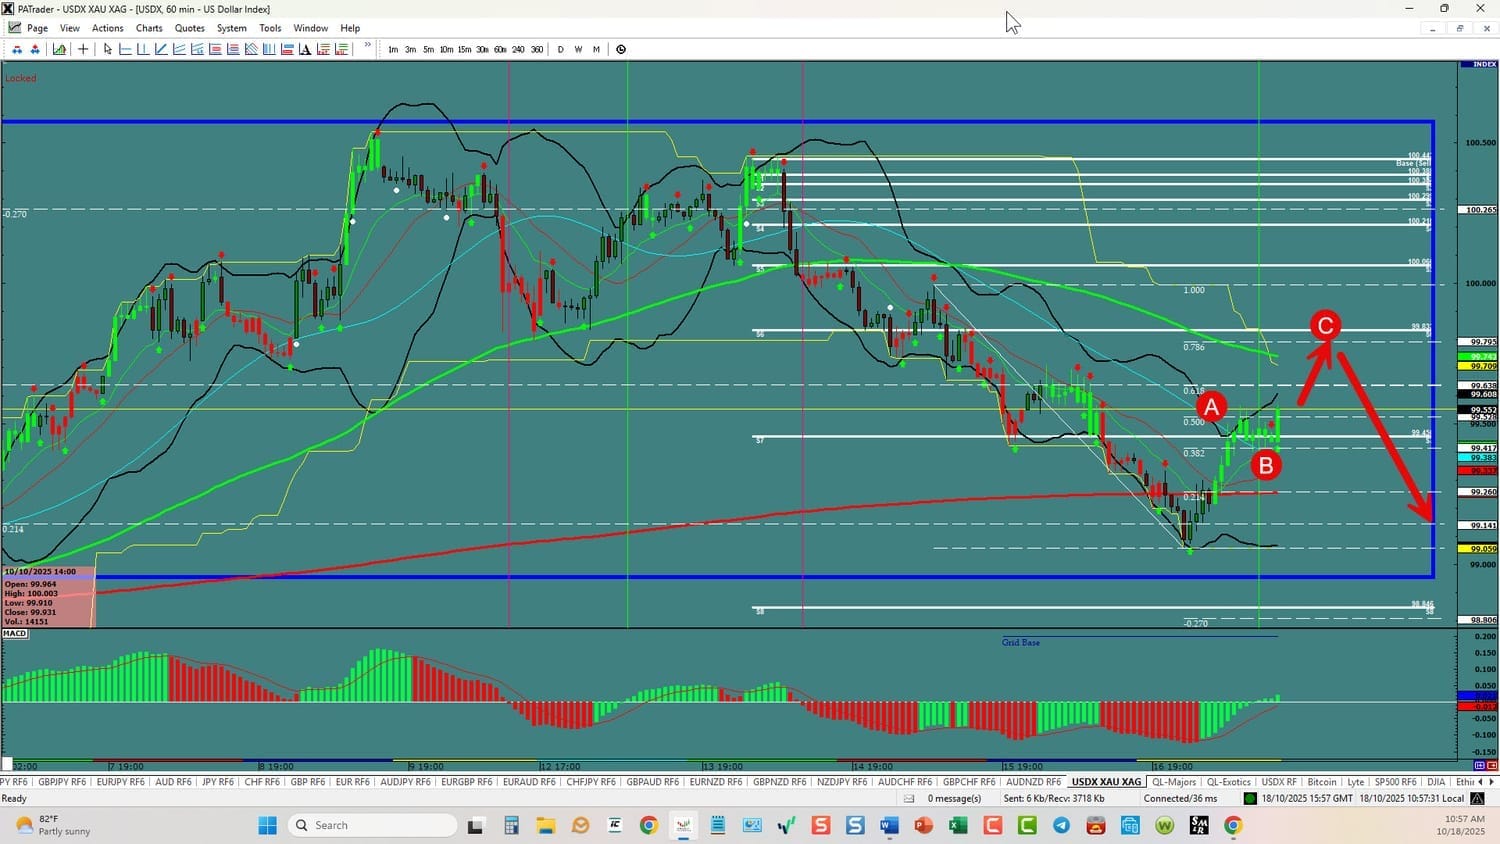The height and width of the screenshot is (844, 1500).
Task: Open the Charts menu
Action: point(149,28)
